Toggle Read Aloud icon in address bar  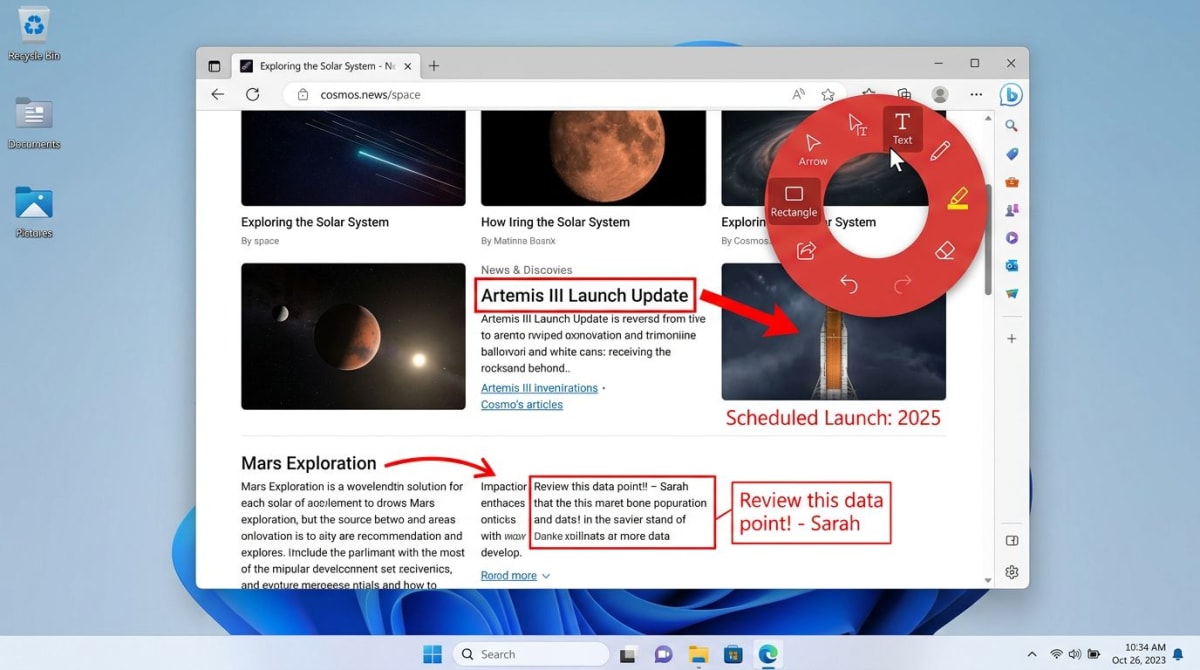coord(798,94)
